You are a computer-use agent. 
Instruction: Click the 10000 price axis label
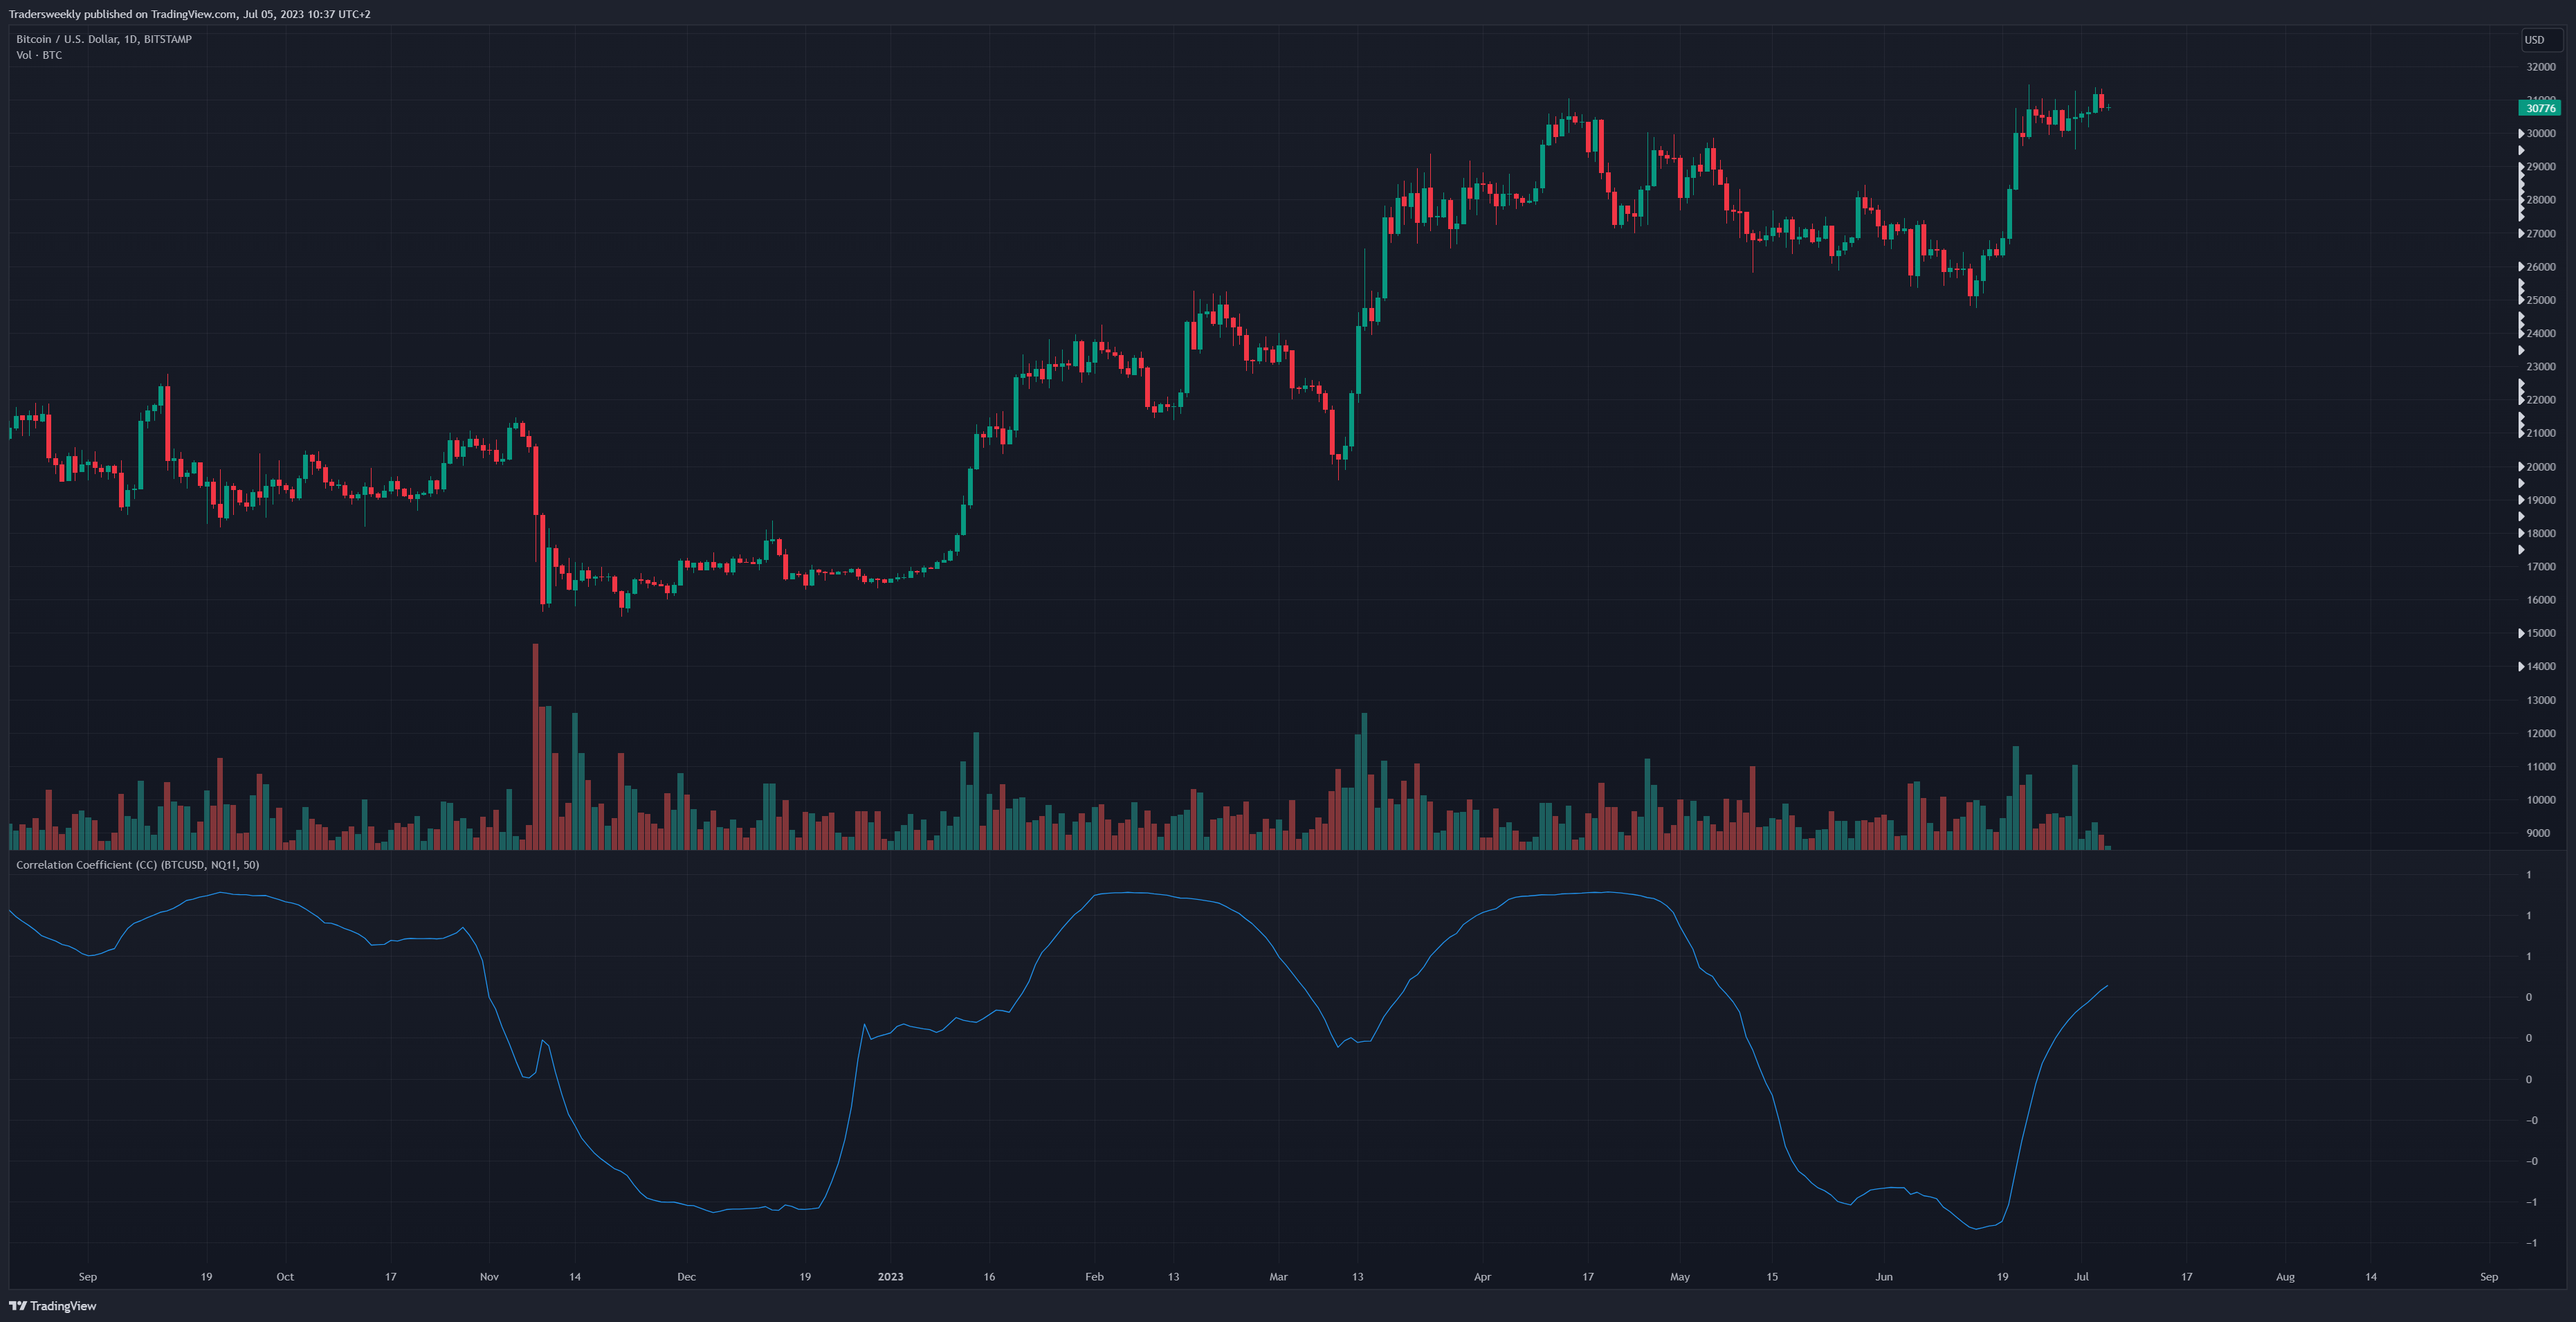click(2541, 800)
